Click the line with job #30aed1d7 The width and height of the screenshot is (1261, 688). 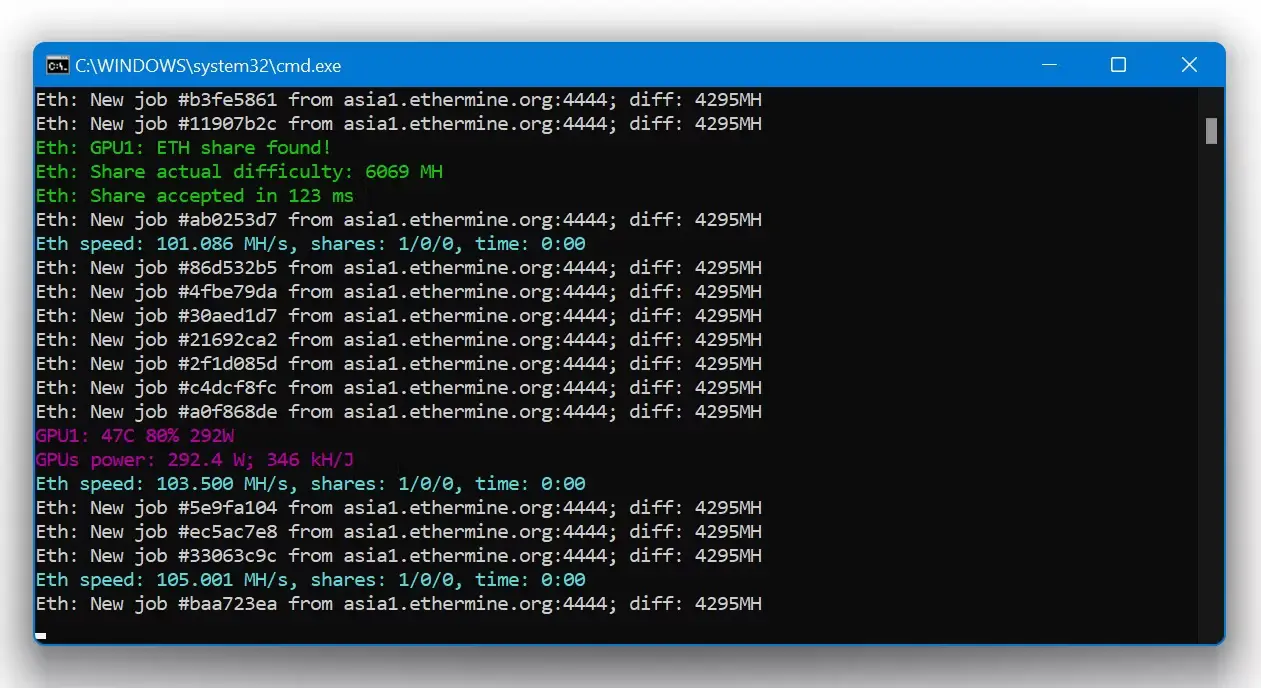[x=399, y=316]
